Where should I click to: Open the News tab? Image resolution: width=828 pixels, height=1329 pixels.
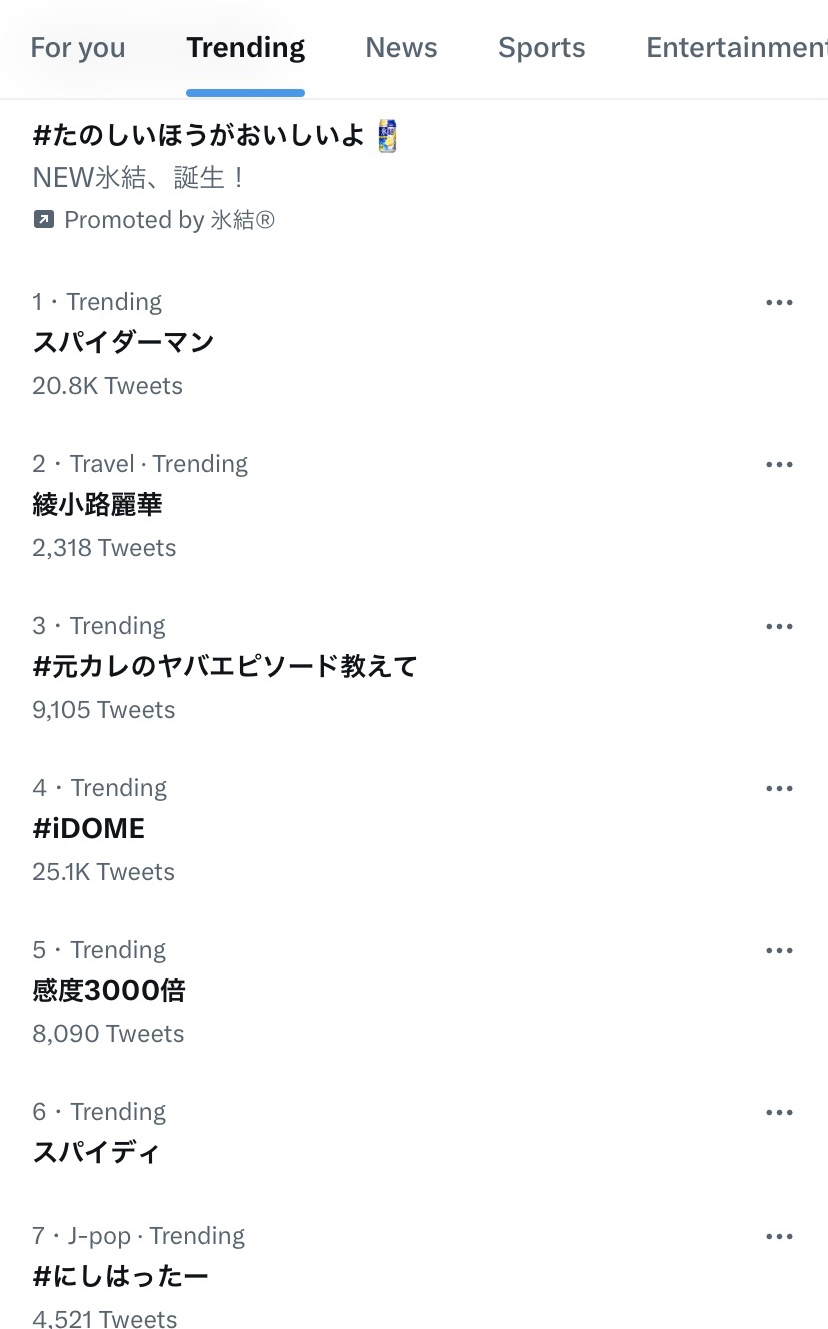(x=401, y=48)
